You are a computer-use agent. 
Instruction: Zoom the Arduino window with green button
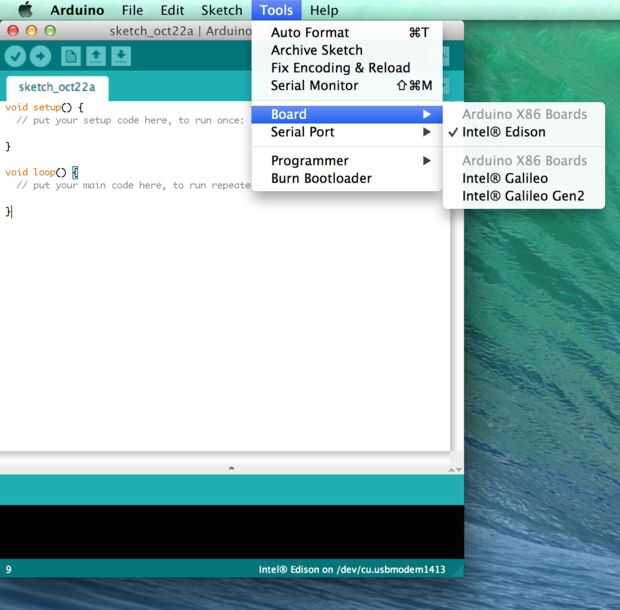[50, 30]
